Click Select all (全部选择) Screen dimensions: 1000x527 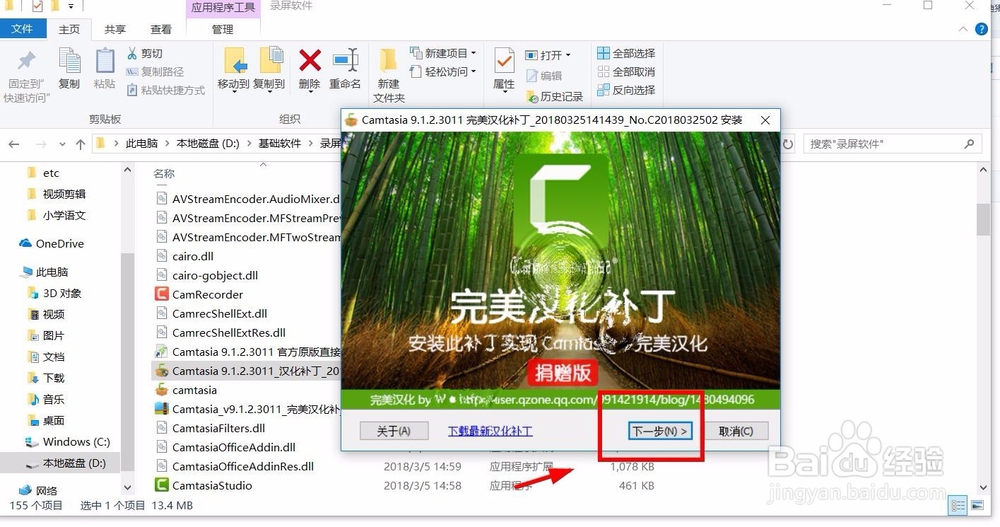click(626, 53)
